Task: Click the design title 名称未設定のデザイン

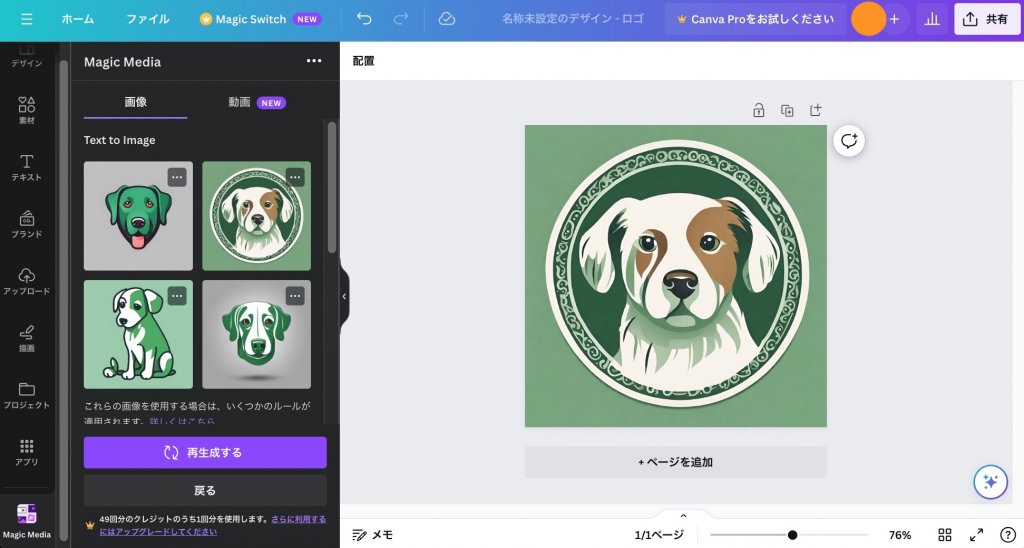Action: tap(572, 19)
